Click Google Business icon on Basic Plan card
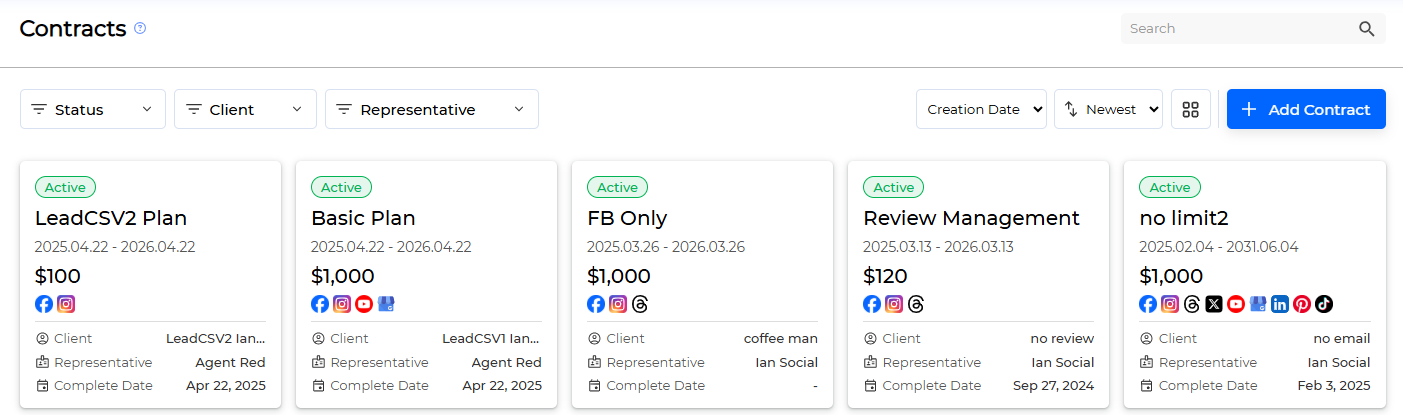 point(386,304)
